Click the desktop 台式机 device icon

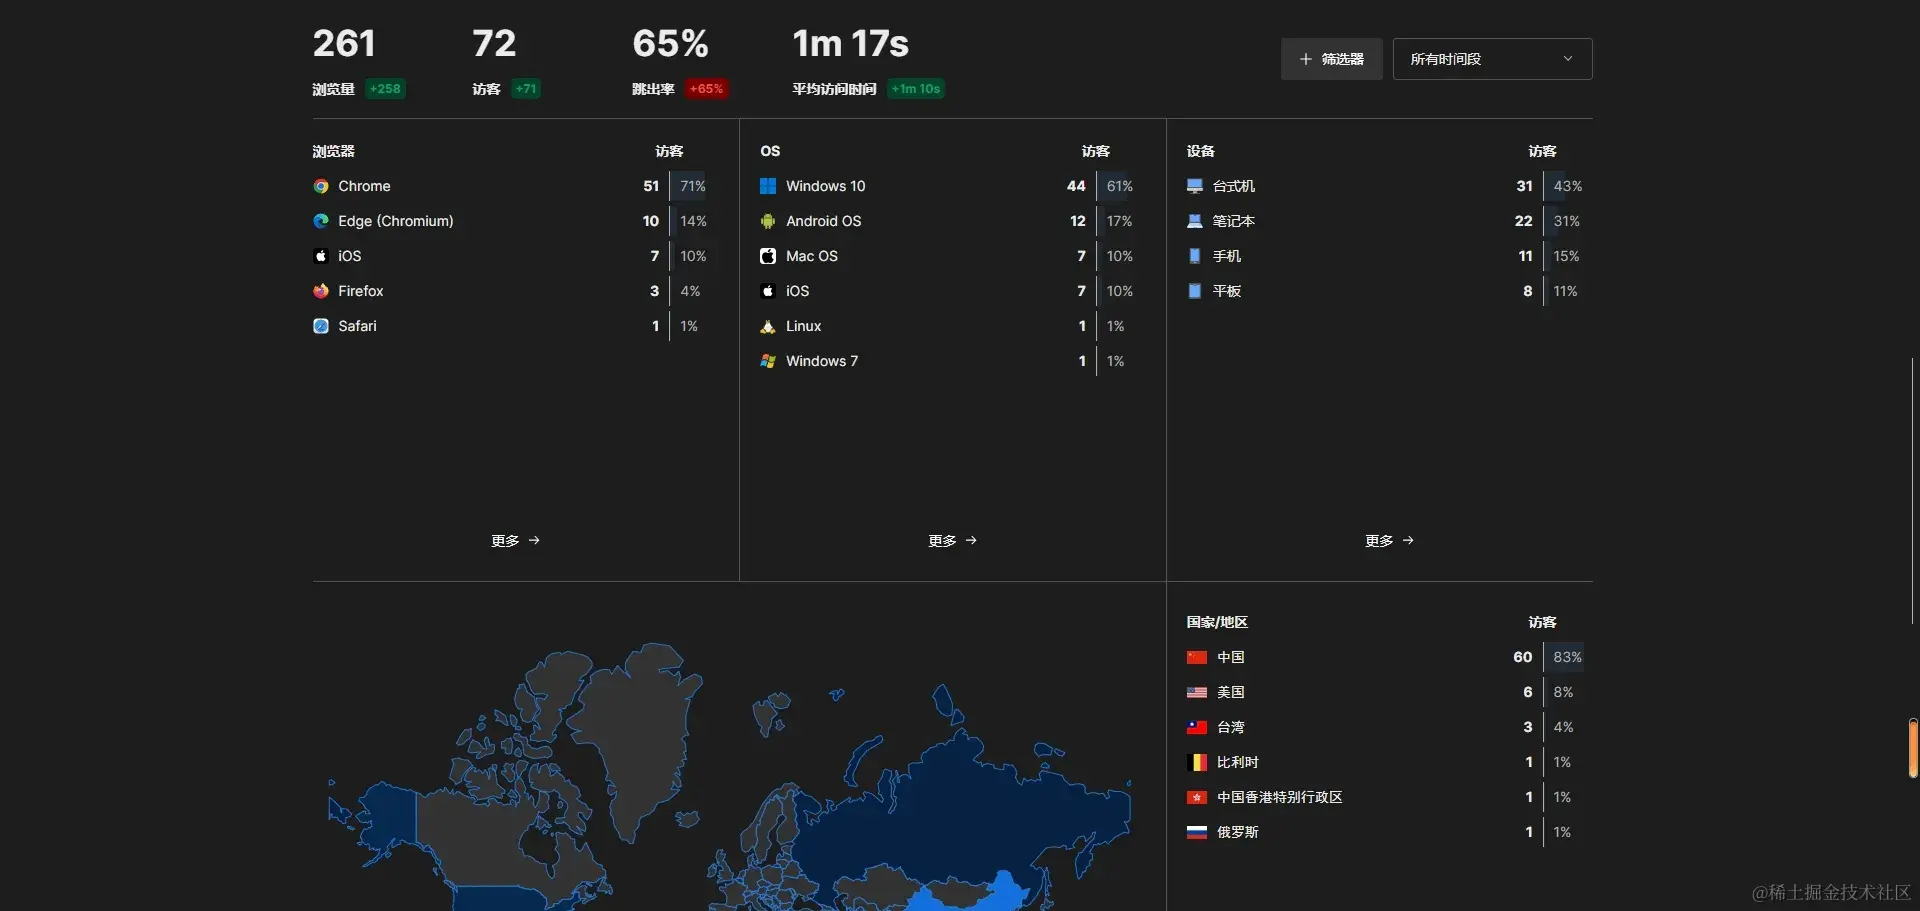tap(1195, 186)
